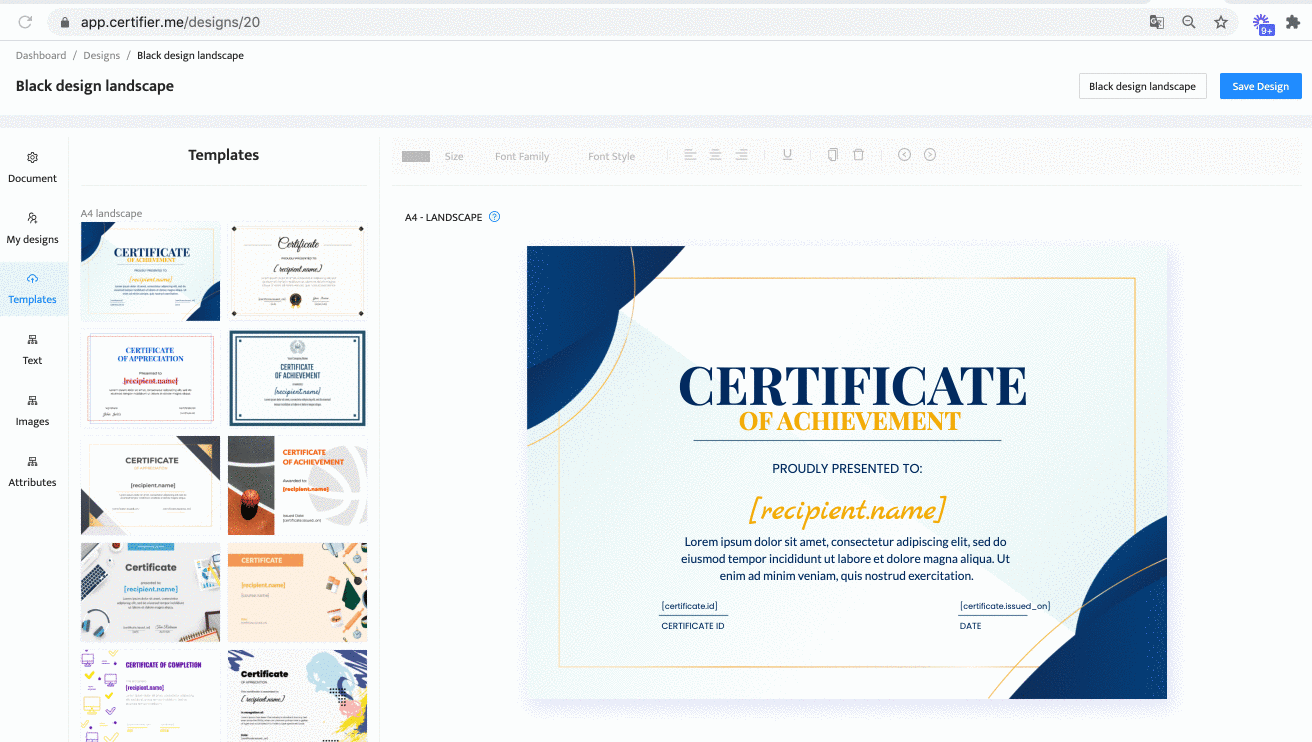Align text right with toolbar icon
Image resolution: width=1312 pixels, height=742 pixels.
tap(741, 155)
